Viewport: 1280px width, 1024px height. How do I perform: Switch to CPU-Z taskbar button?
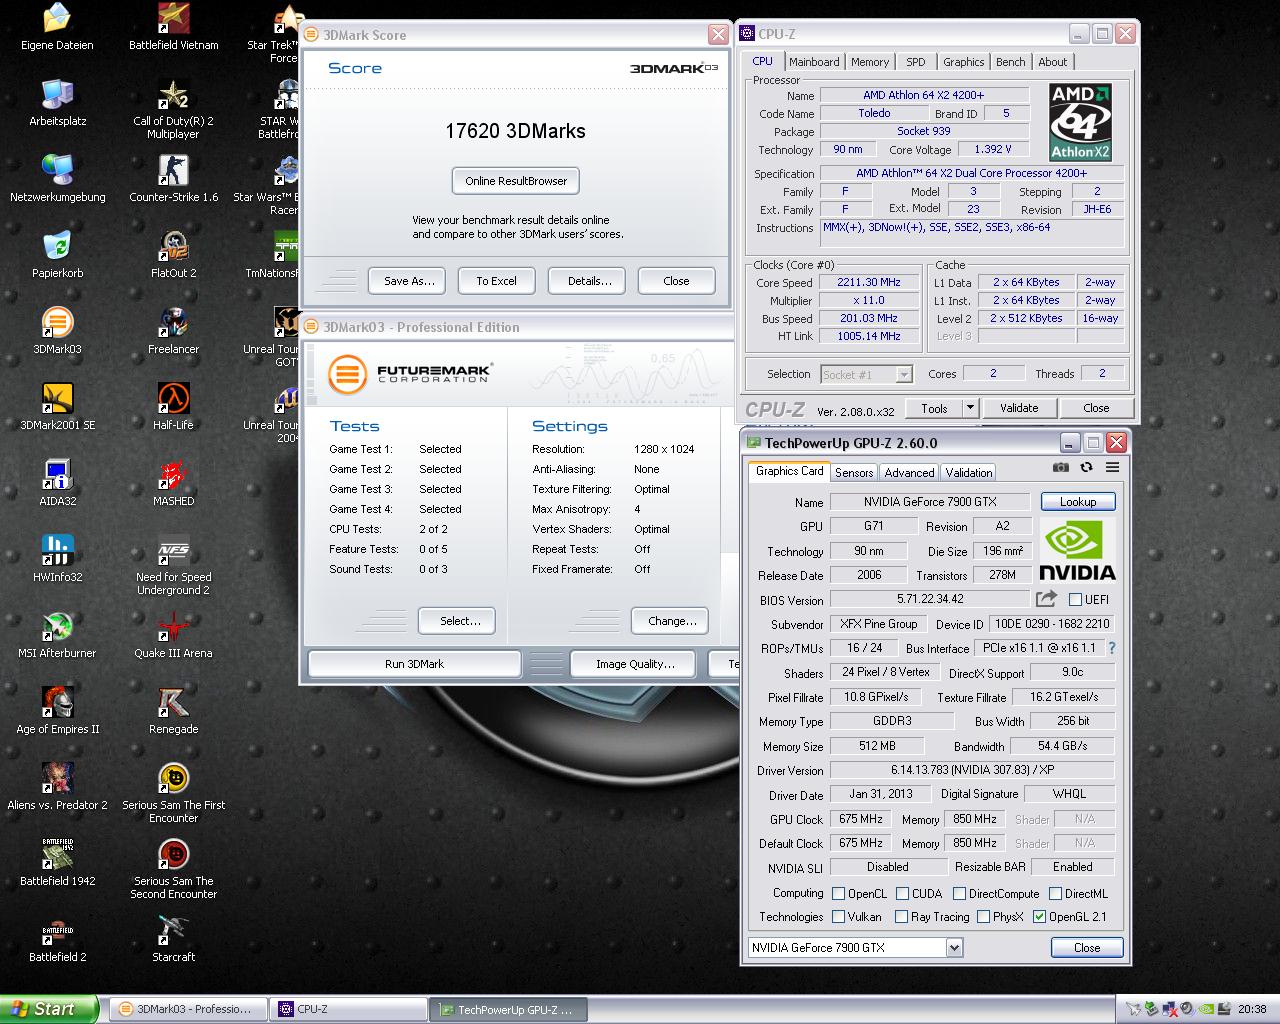(x=349, y=1009)
